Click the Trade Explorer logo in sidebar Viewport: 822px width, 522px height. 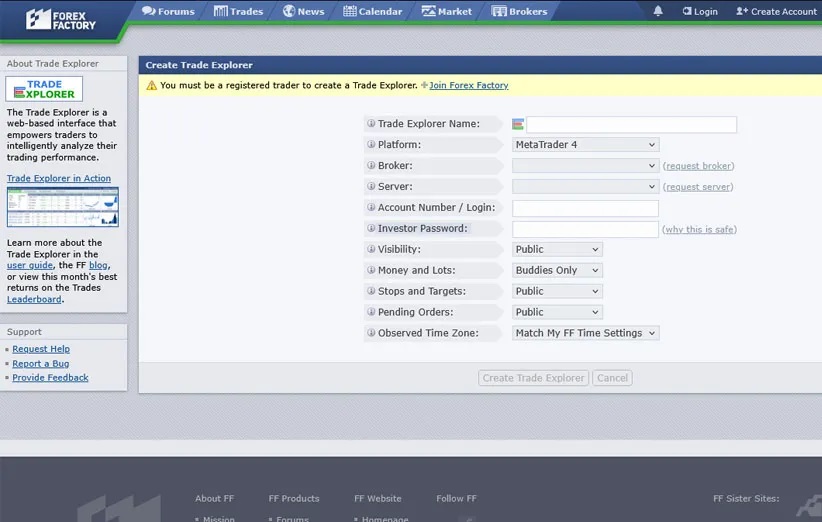click(x=44, y=90)
